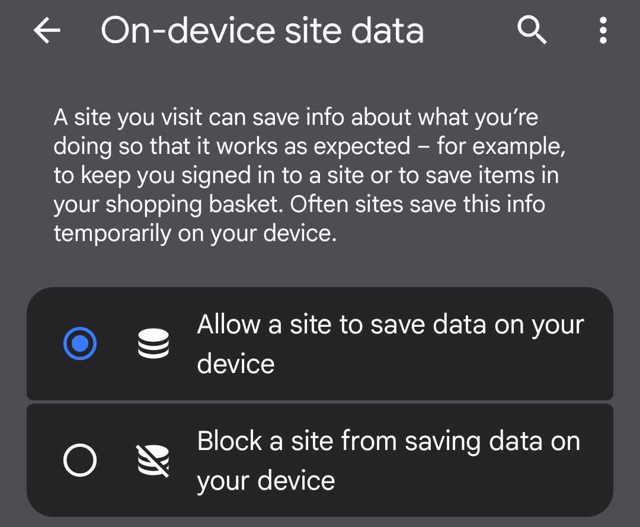This screenshot has width=640, height=527.
Task: Click the crossed-out database icon beside Block
Action: [x=153, y=460]
